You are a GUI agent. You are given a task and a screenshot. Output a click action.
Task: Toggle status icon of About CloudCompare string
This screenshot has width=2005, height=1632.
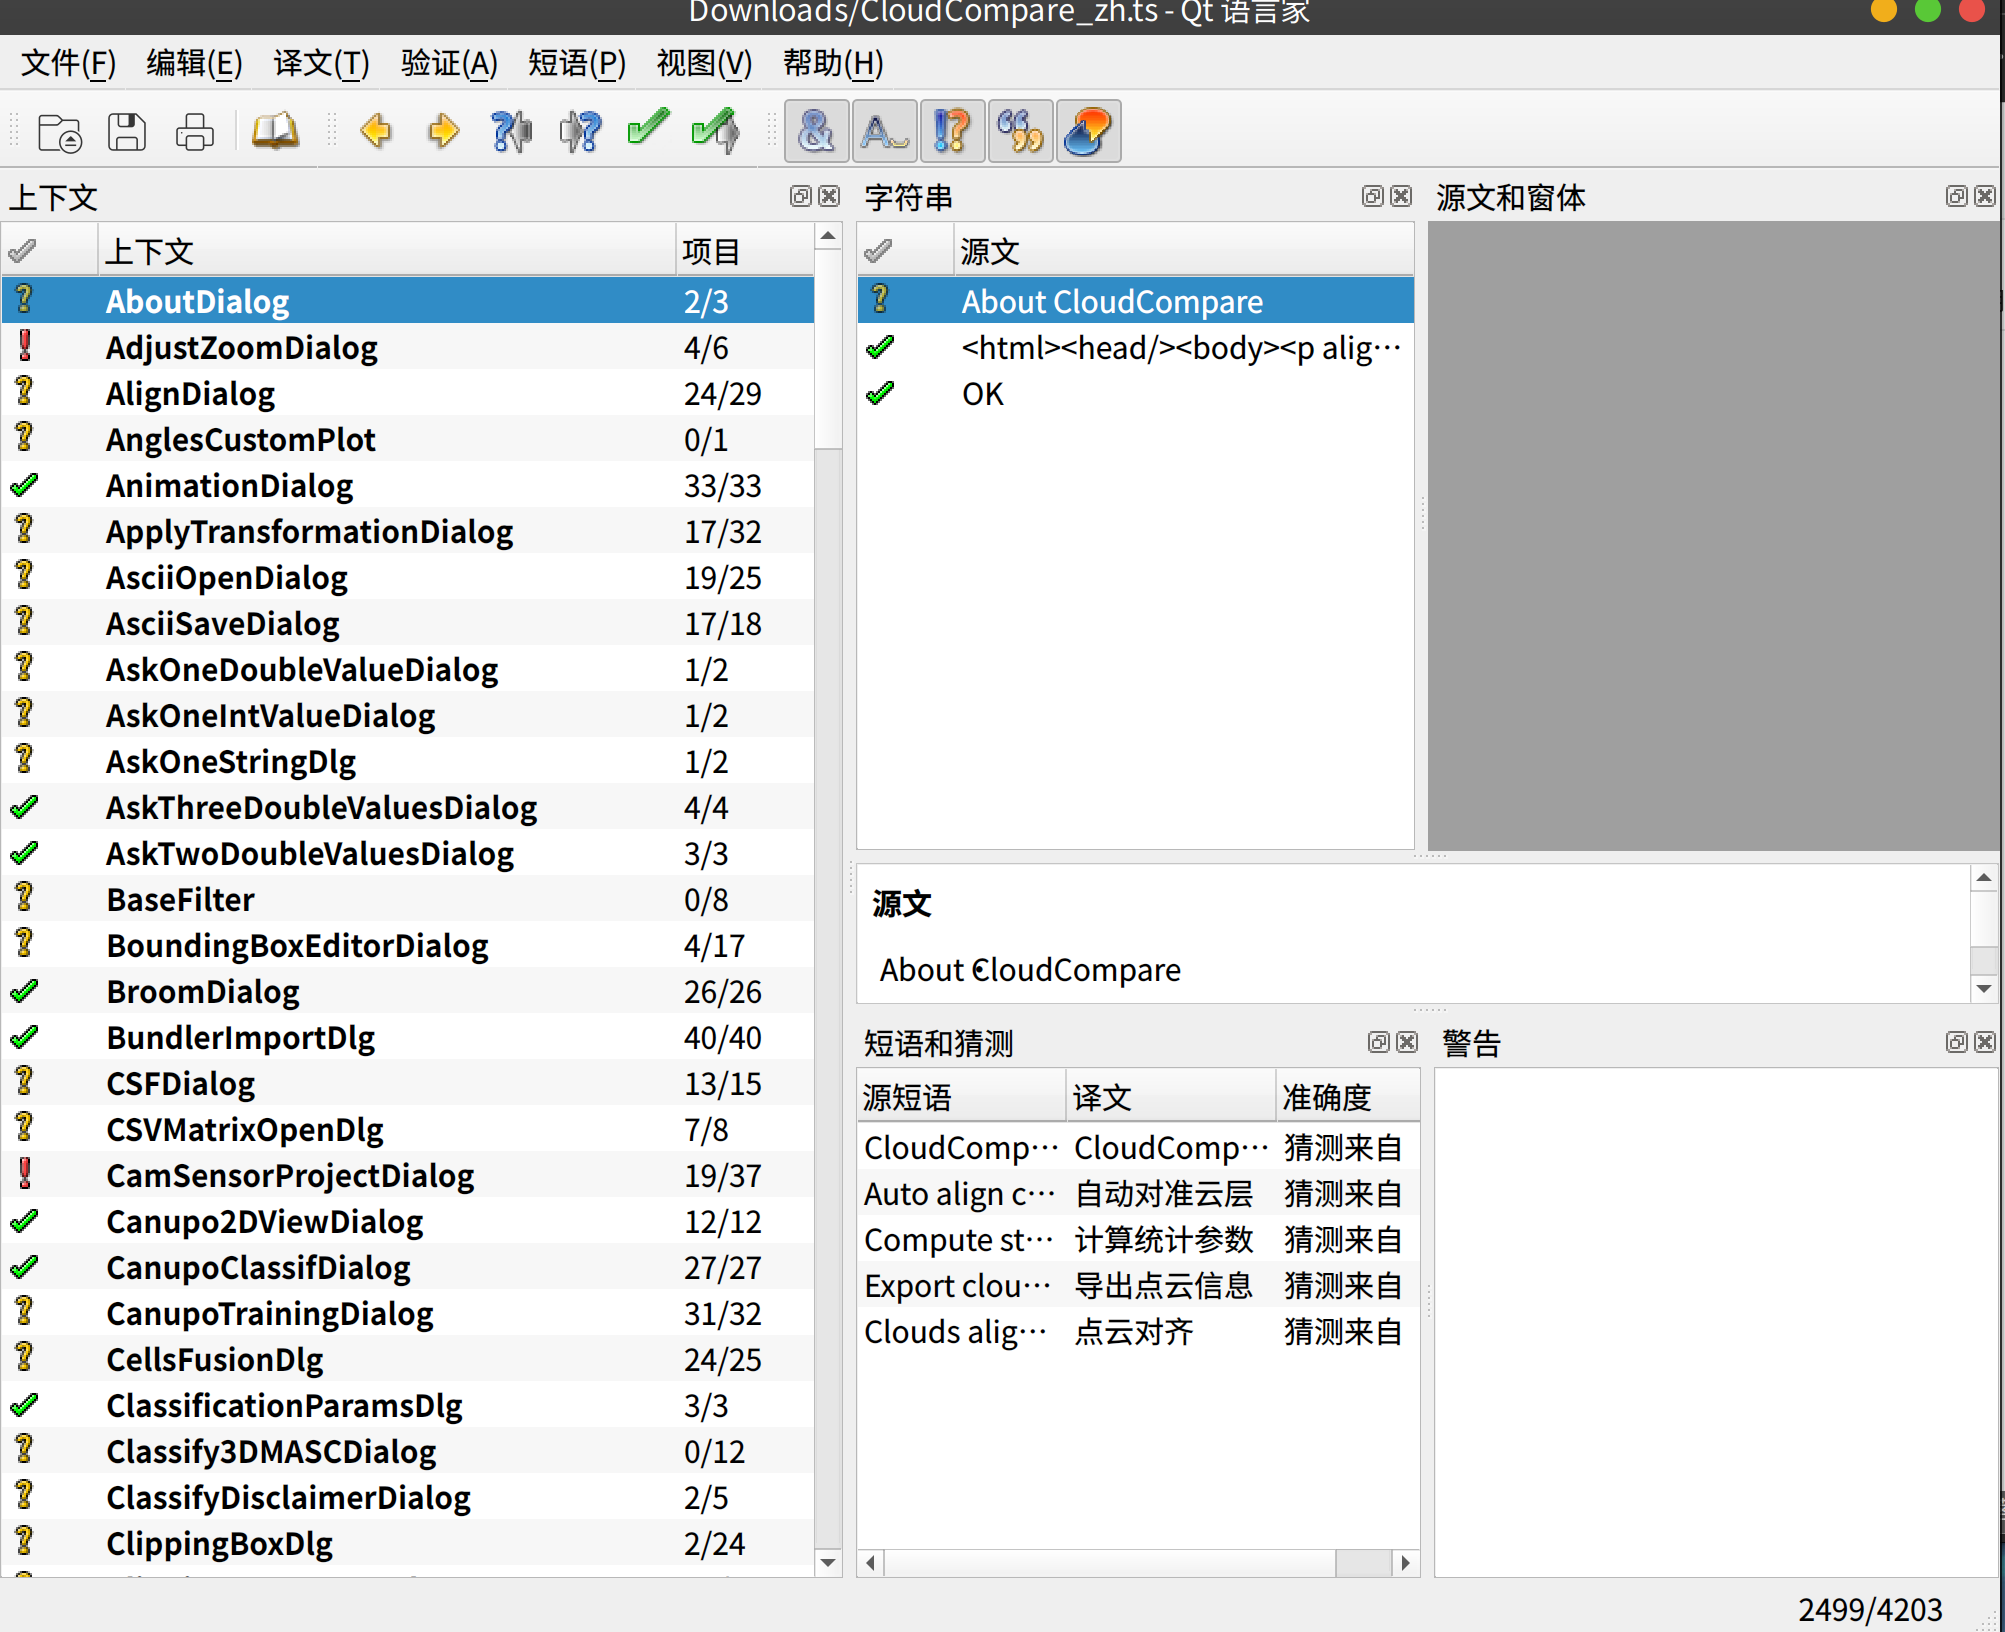[880, 300]
